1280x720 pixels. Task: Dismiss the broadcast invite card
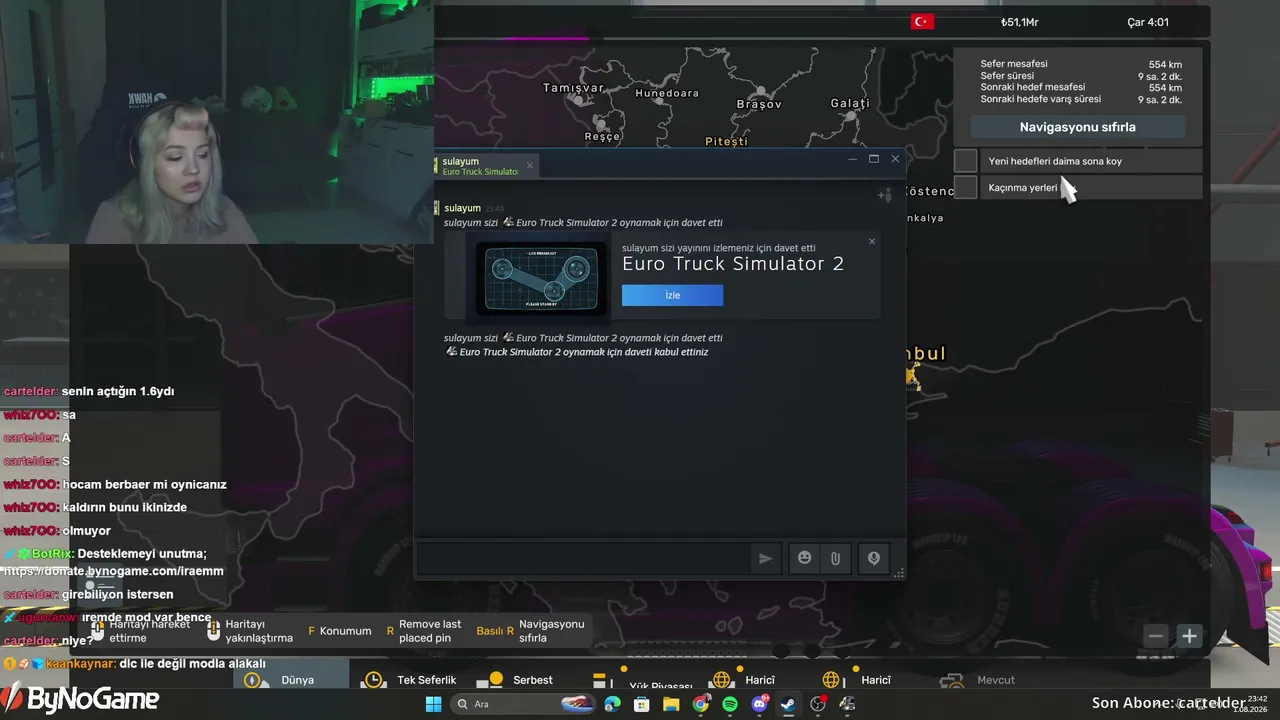tap(871, 241)
